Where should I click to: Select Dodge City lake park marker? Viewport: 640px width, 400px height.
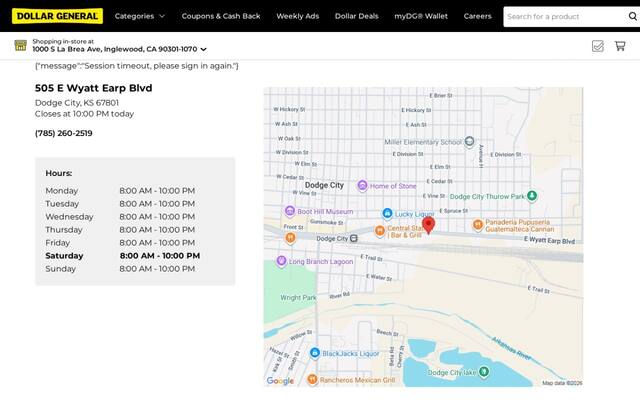[484, 371]
